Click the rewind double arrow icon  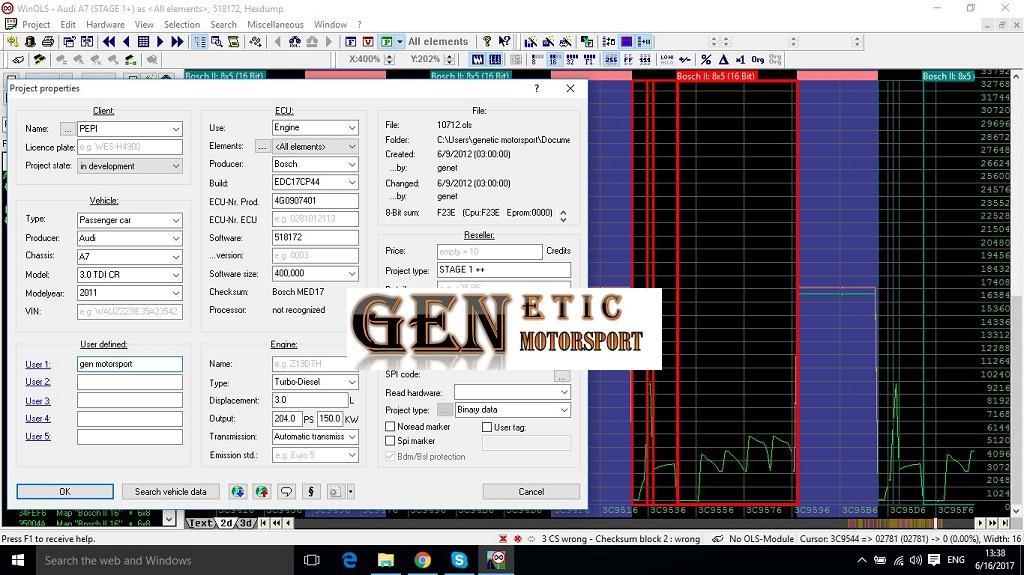(109, 42)
